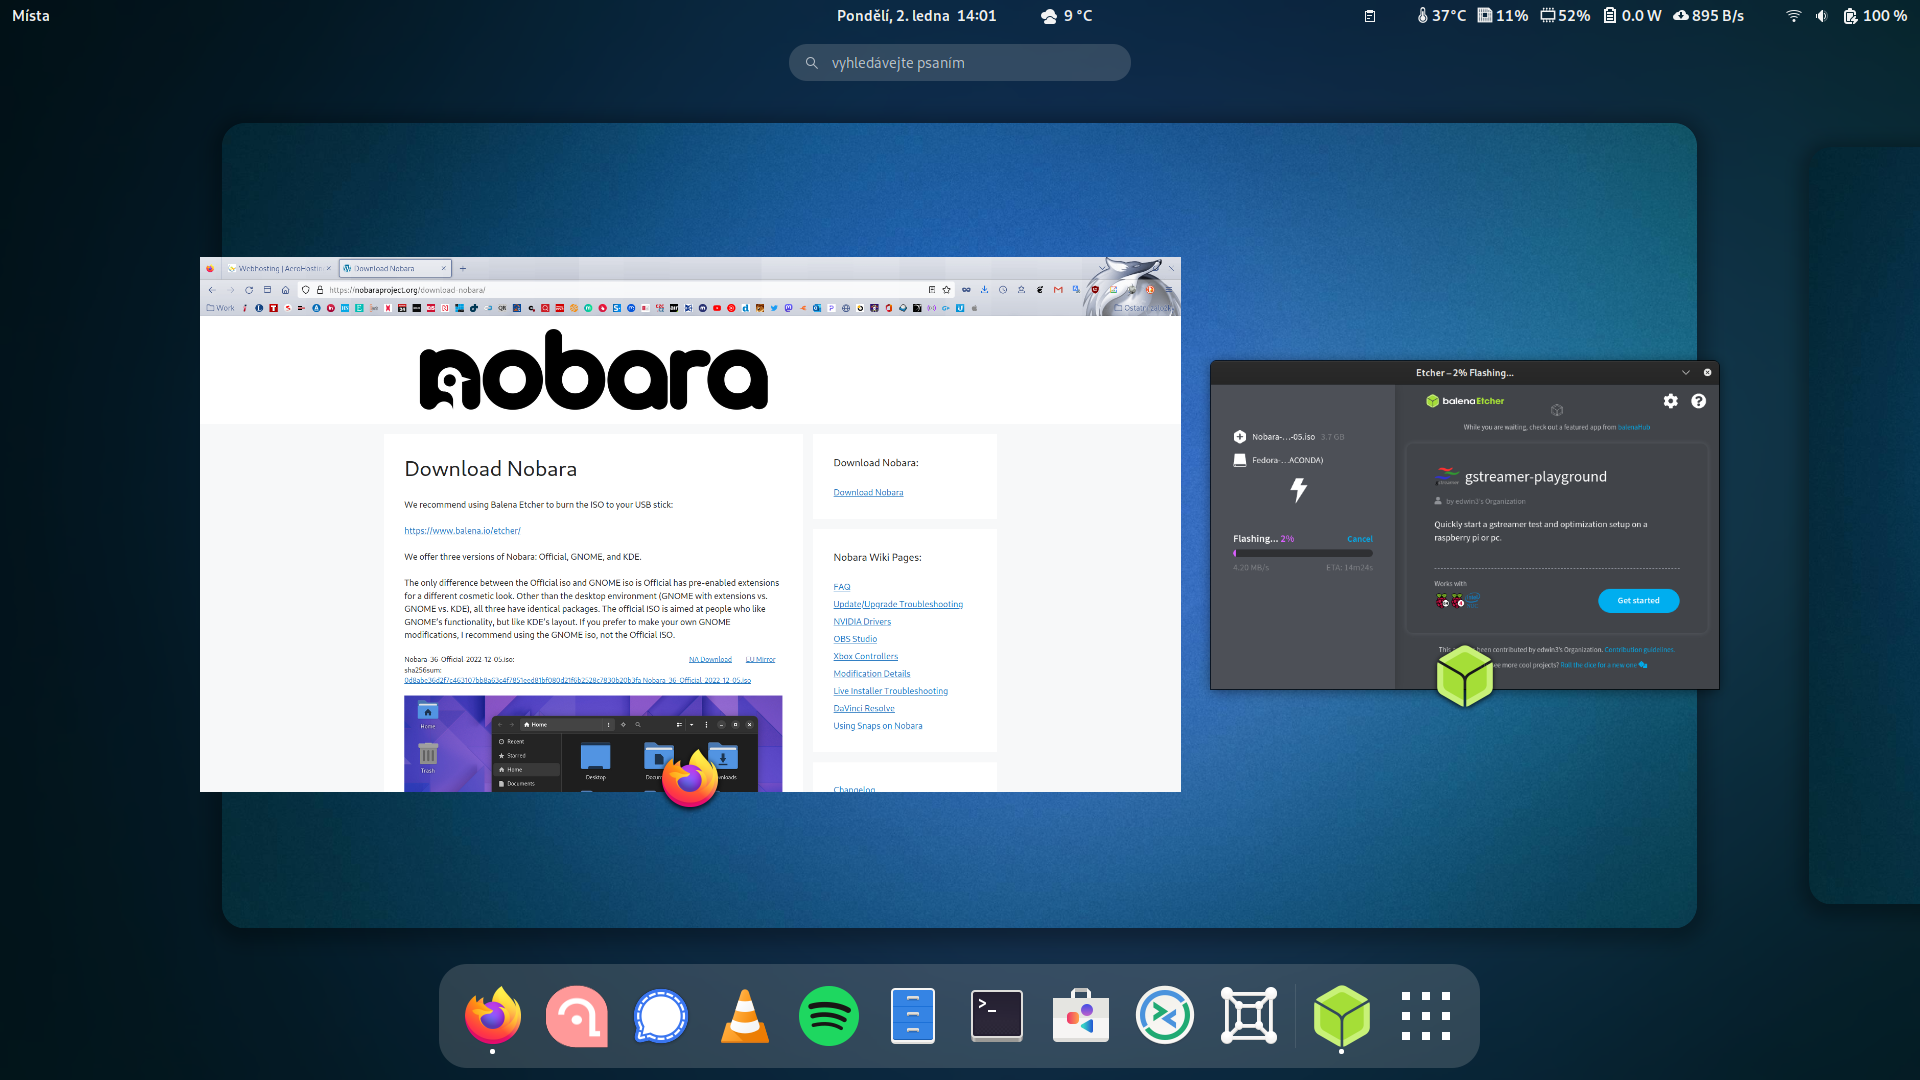1920x1080 pixels.
Task: Cancel the Etcher flashing process
Action: click(x=1359, y=539)
